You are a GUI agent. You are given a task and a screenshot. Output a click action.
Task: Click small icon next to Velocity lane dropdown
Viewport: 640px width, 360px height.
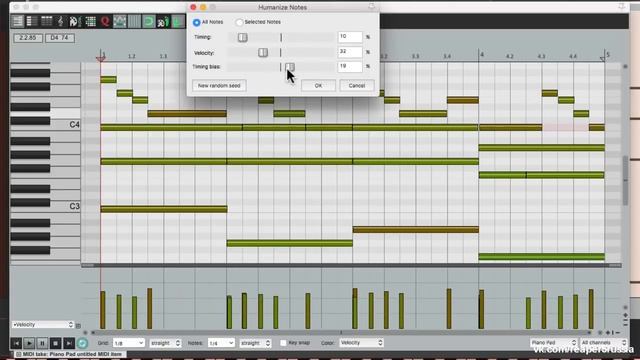click(78, 325)
